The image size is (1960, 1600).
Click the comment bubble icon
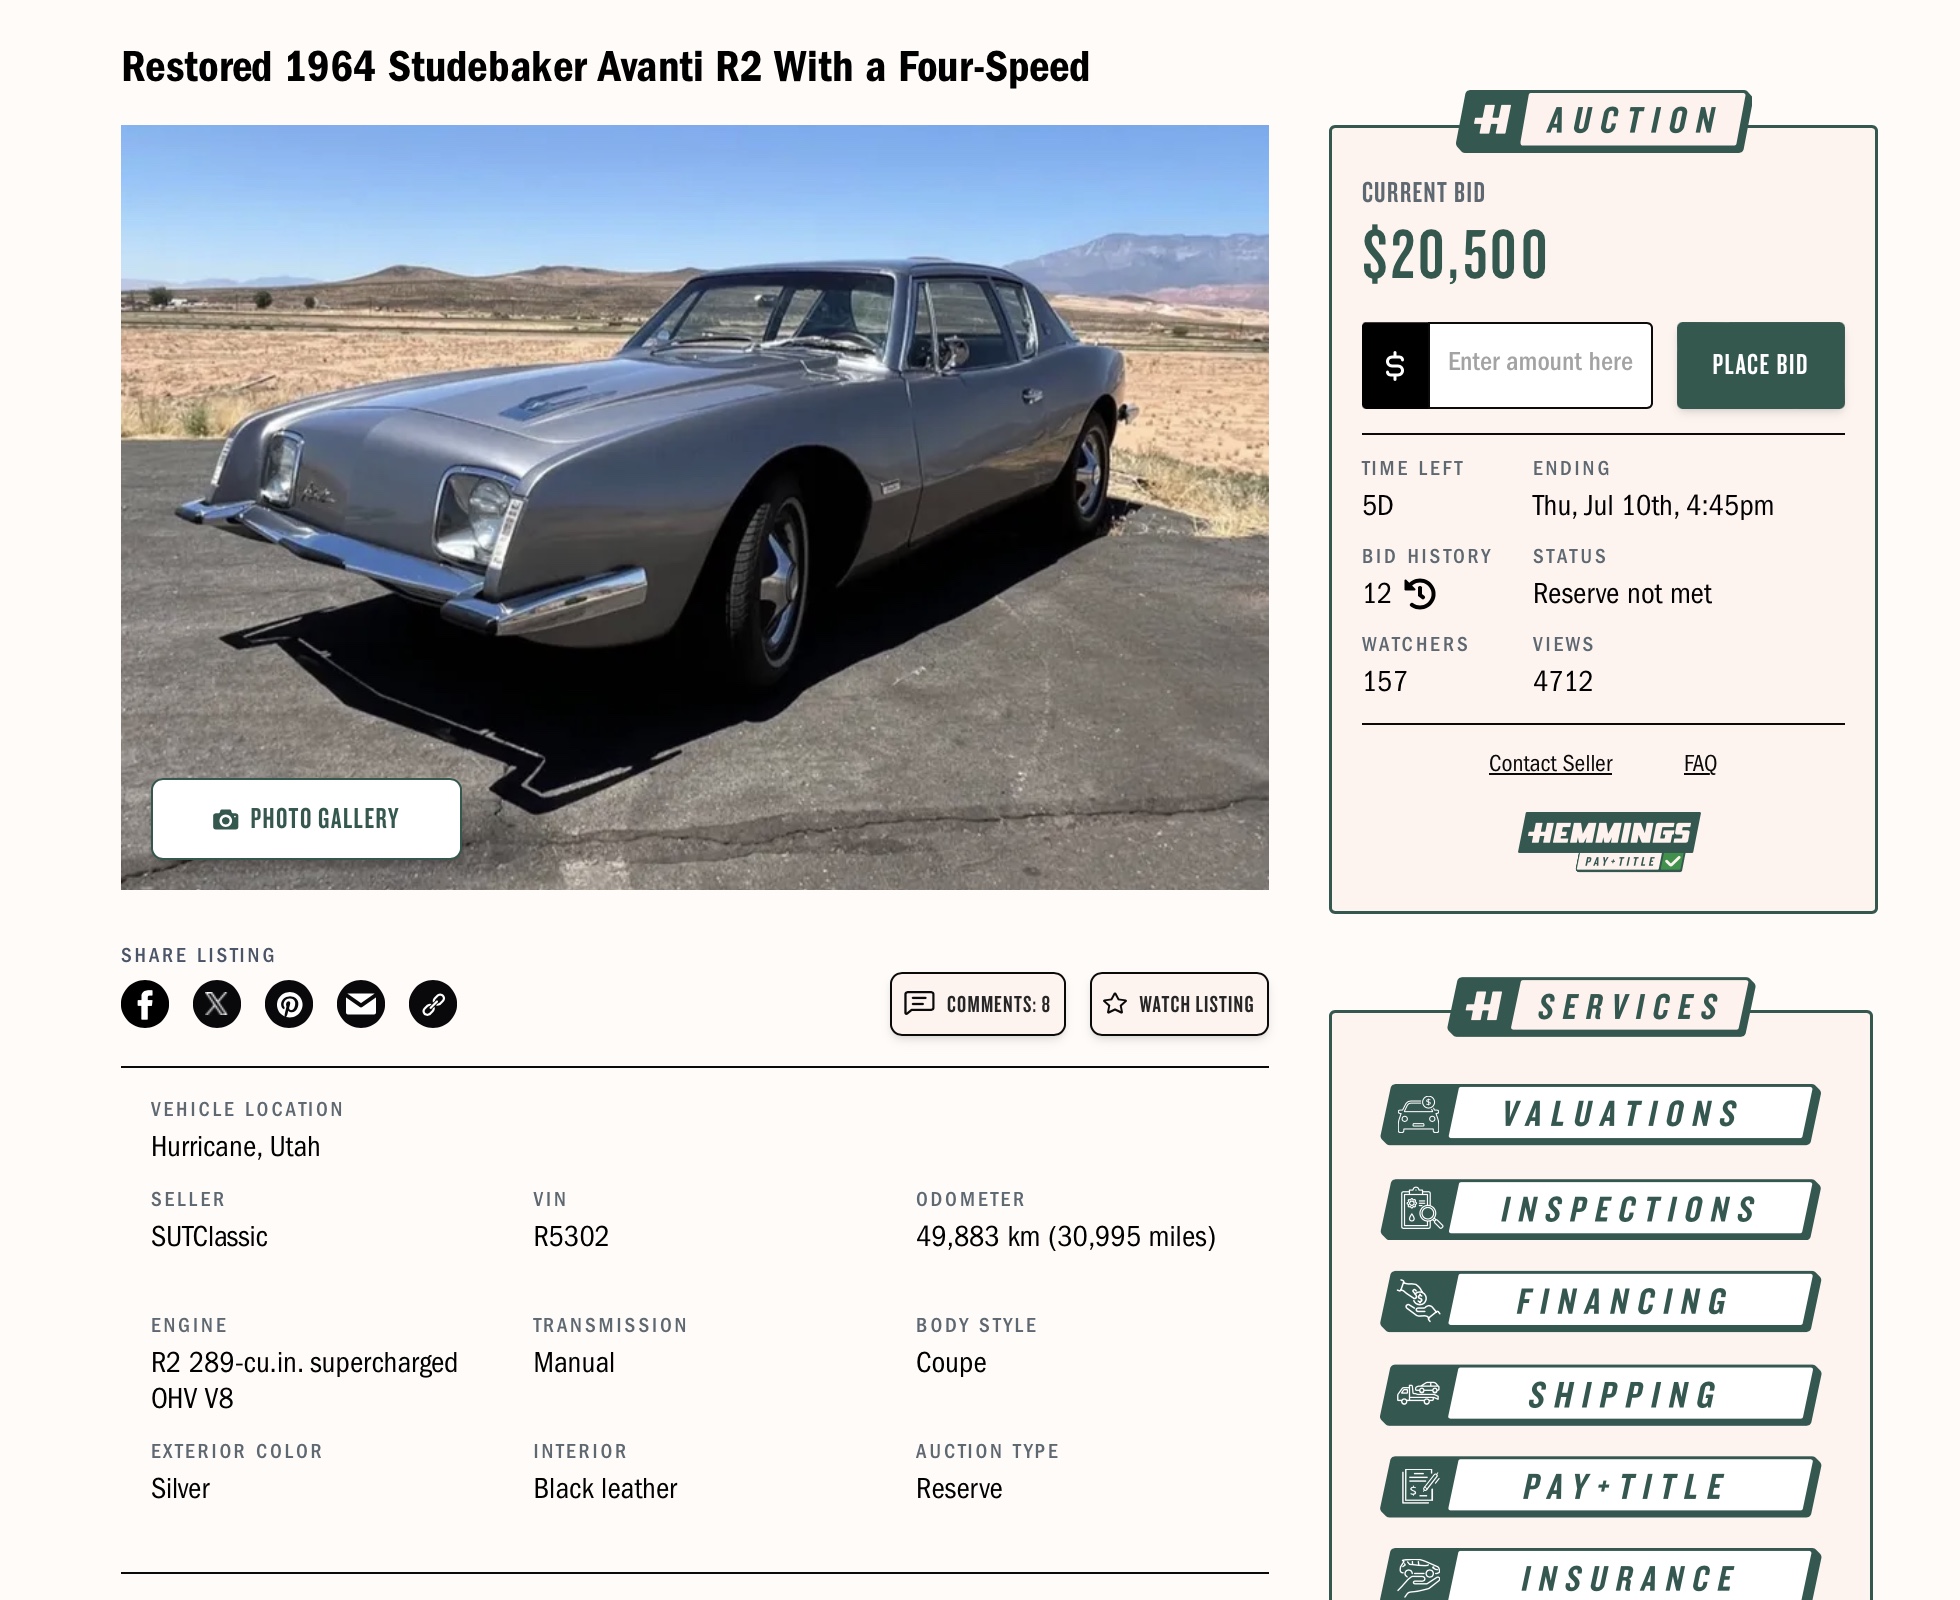919,1003
